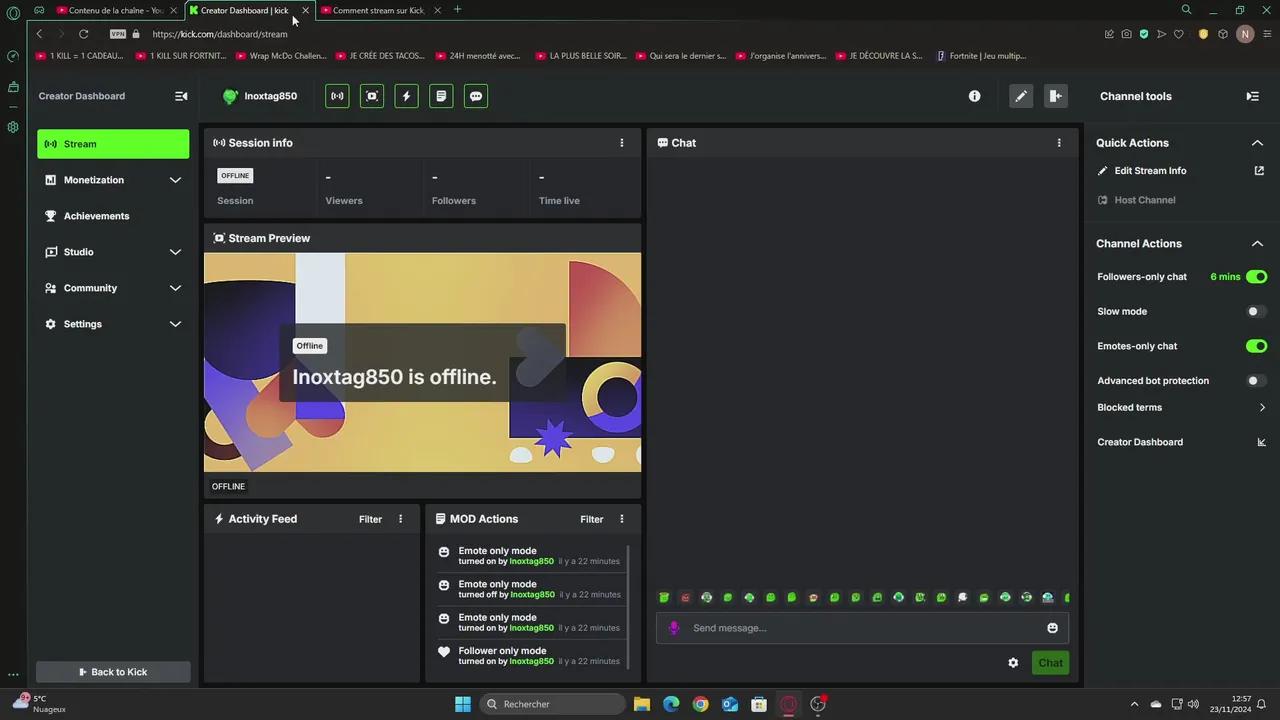The image size is (1280, 720).
Task: Collapse the Quick Actions section
Action: coord(1257,142)
